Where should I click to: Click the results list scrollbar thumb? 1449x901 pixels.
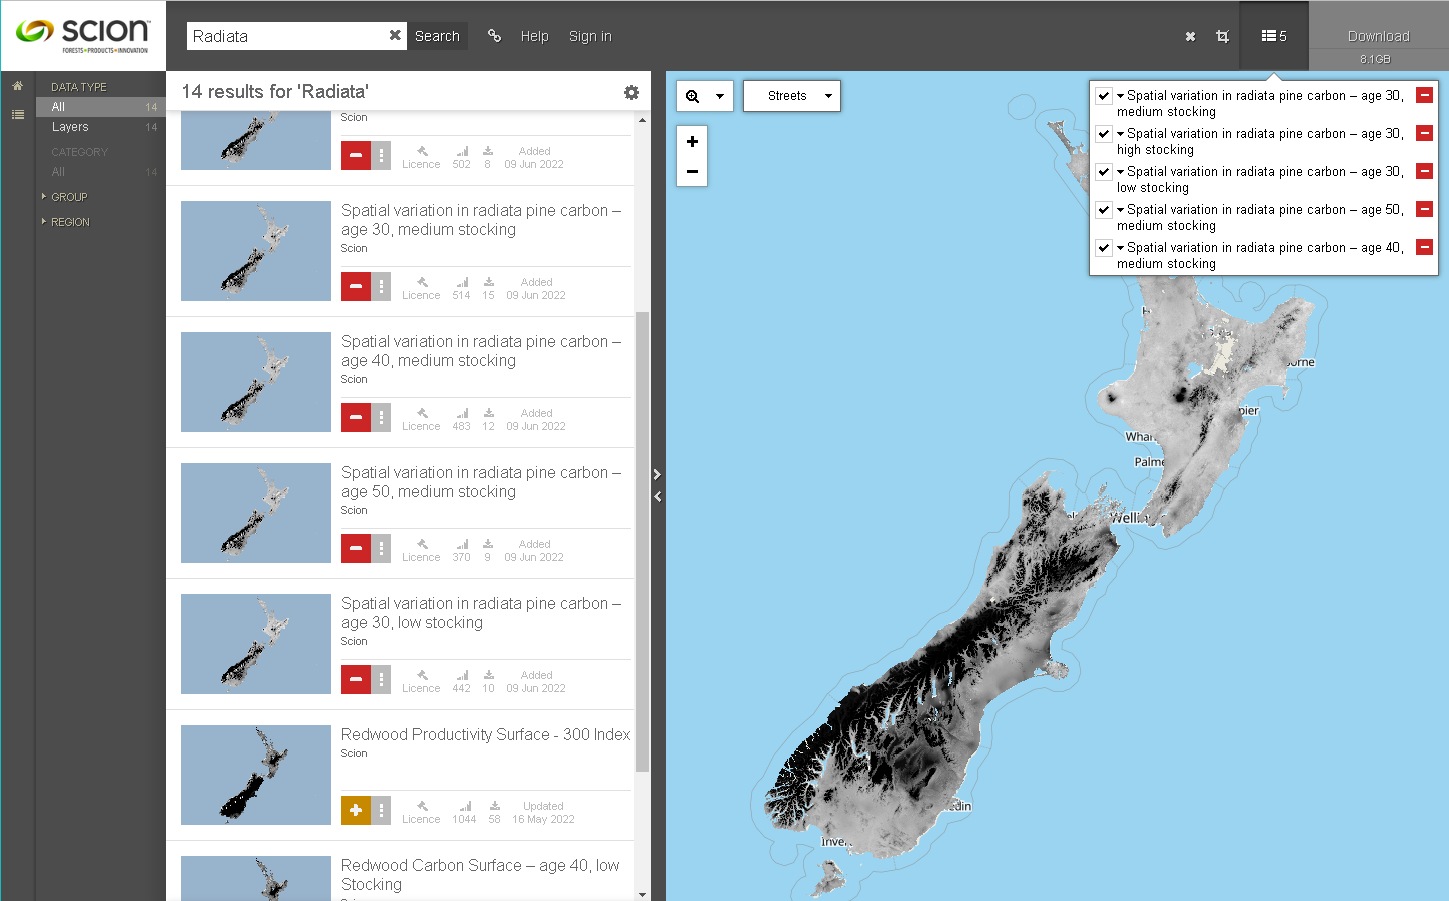(x=642, y=541)
